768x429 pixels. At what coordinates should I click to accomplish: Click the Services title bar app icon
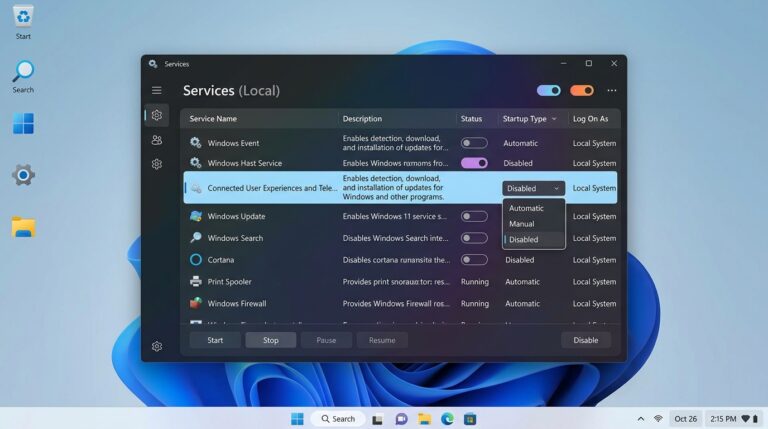[153, 64]
